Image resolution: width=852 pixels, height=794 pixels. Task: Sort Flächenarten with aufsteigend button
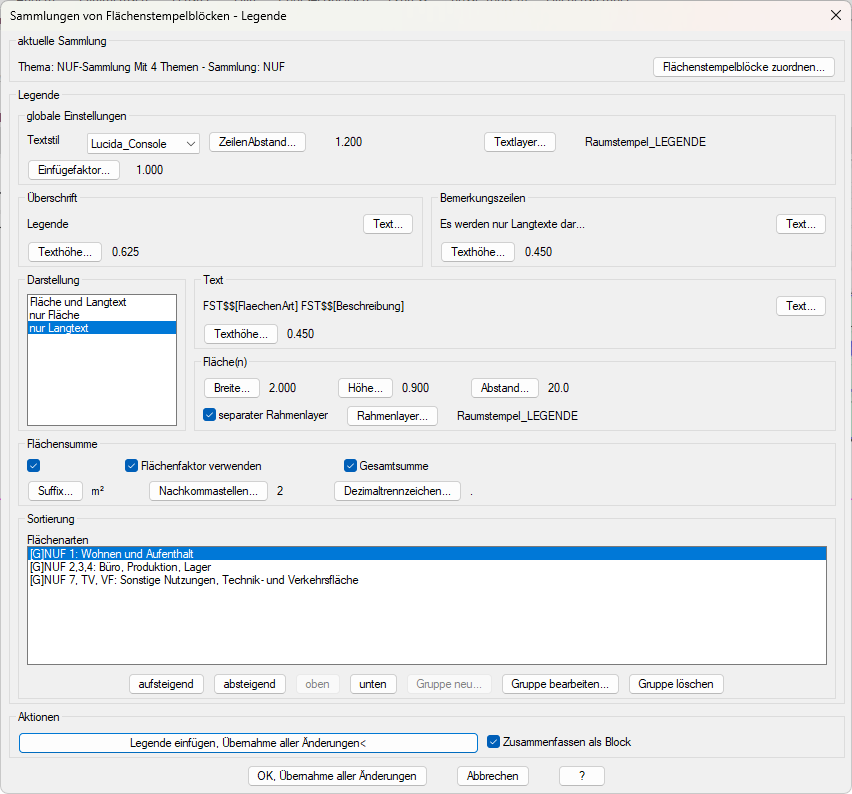(x=166, y=684)
